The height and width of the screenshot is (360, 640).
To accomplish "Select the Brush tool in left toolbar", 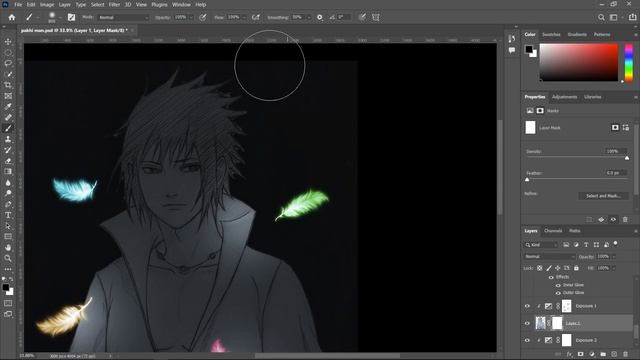I will [x=8, y=128].
